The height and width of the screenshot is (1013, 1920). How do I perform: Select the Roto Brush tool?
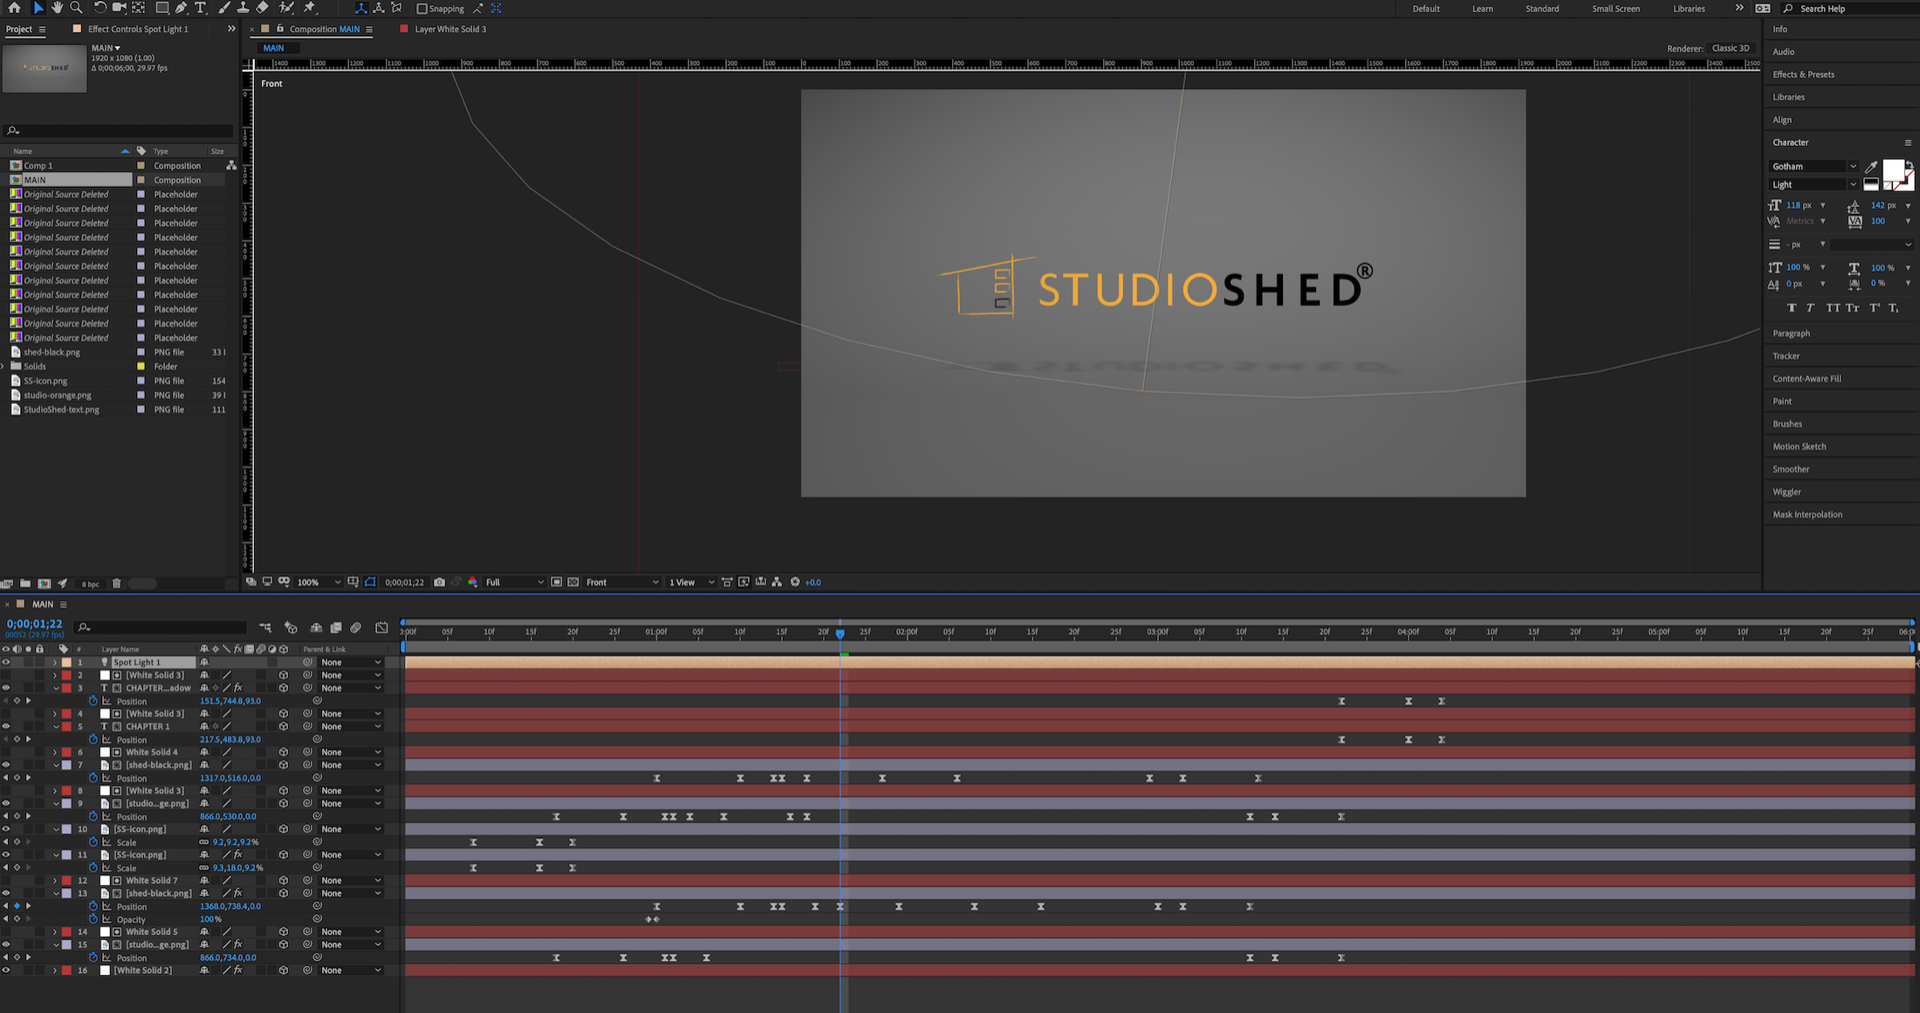tap(286, 8)
